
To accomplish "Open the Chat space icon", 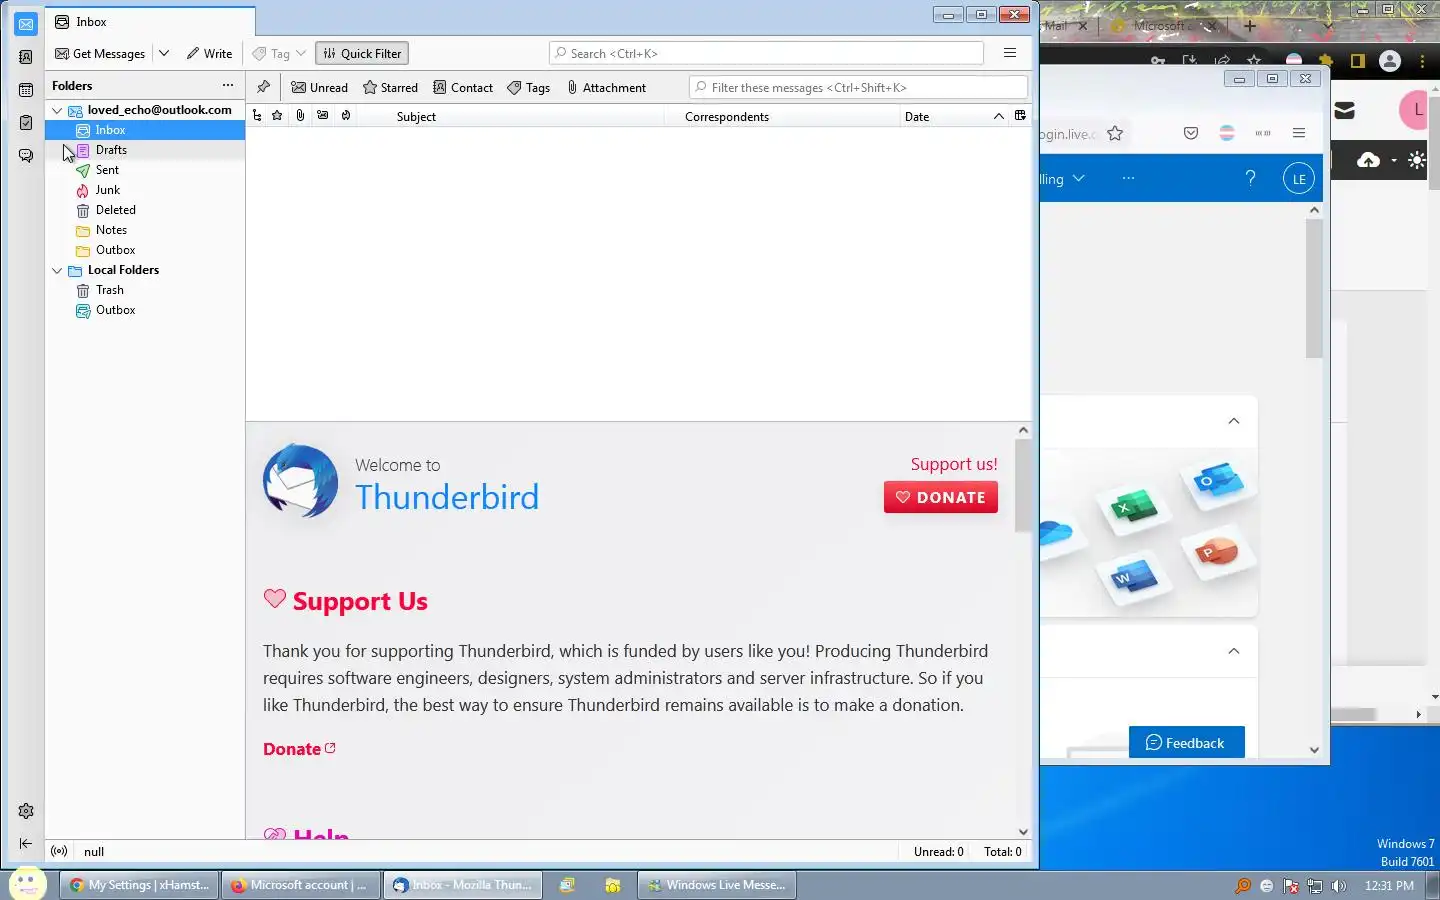I will click(x=26, y=156).
